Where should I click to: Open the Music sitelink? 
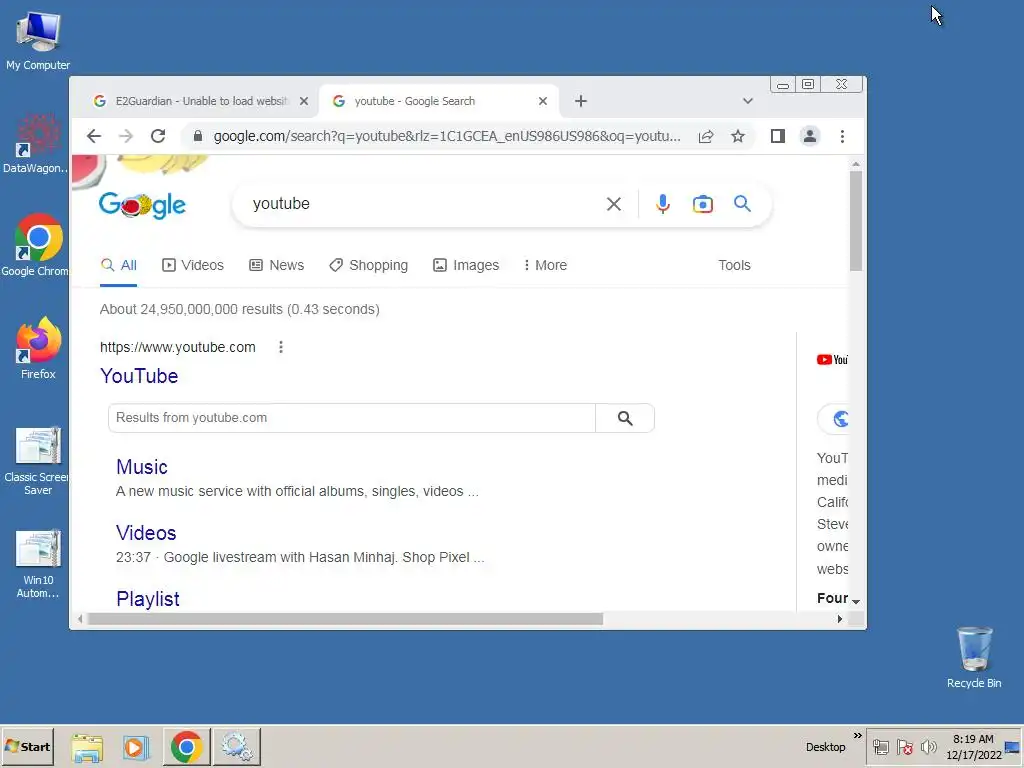142,467
